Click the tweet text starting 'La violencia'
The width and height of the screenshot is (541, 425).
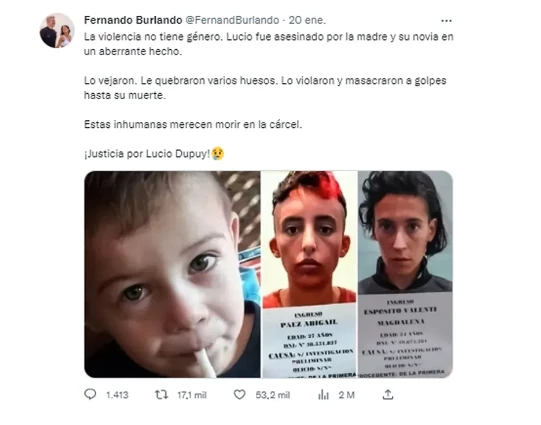coord(269,44)
